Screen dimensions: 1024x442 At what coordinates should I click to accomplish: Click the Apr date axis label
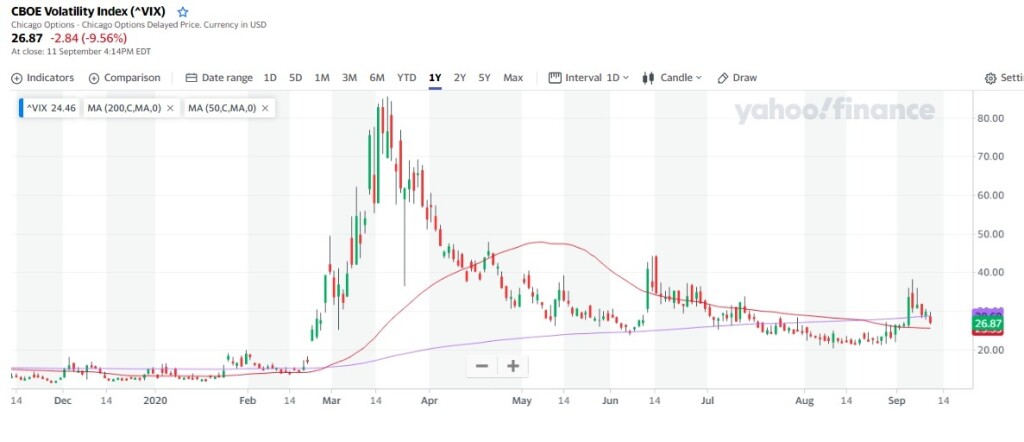point(428,401)
